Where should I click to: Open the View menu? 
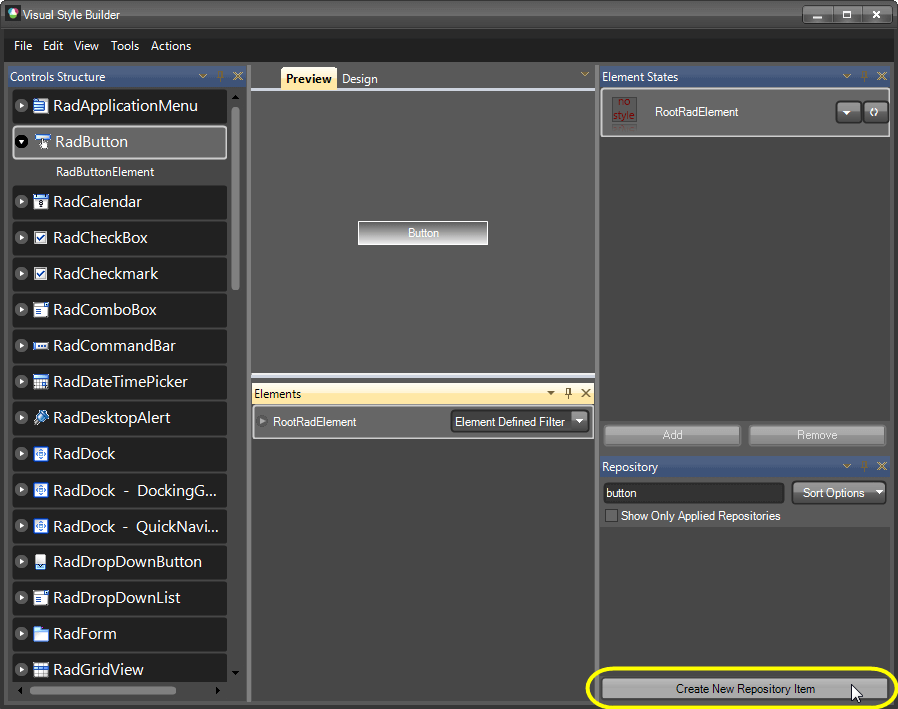tap(86, 46)
